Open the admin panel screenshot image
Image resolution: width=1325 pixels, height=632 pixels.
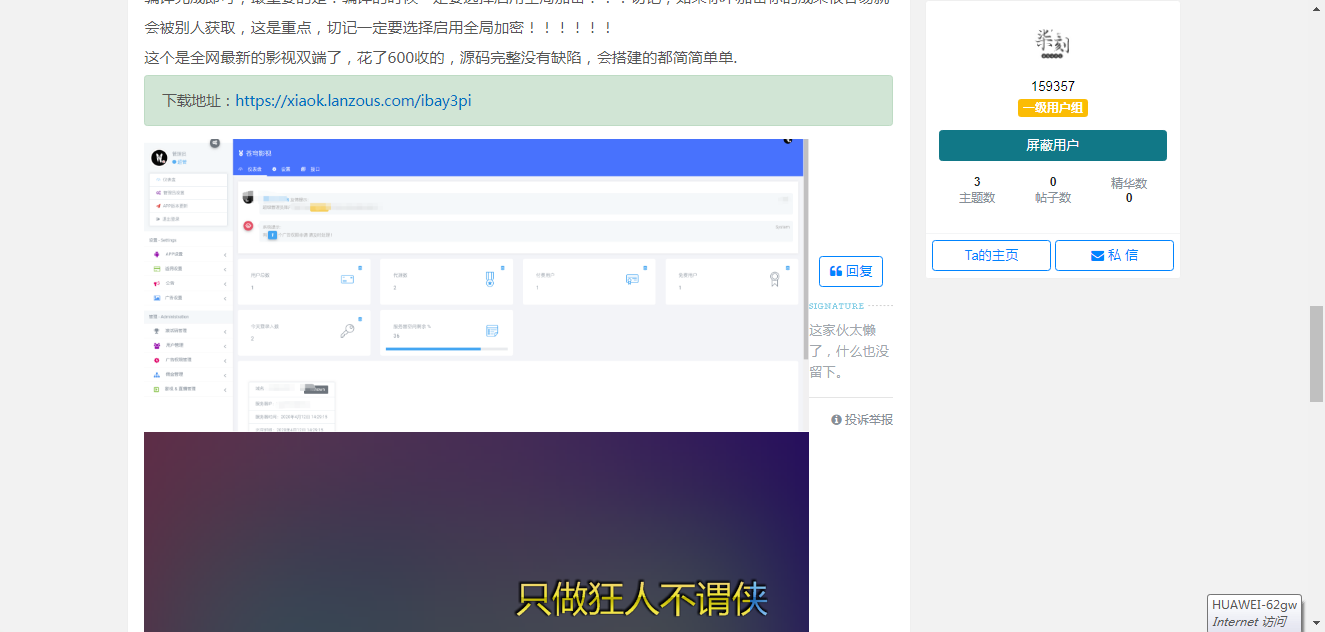476,285
